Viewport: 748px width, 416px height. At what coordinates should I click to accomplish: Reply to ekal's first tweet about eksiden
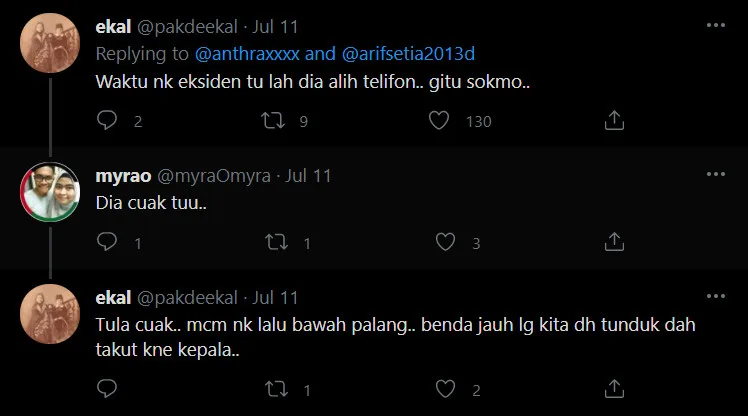108,121
